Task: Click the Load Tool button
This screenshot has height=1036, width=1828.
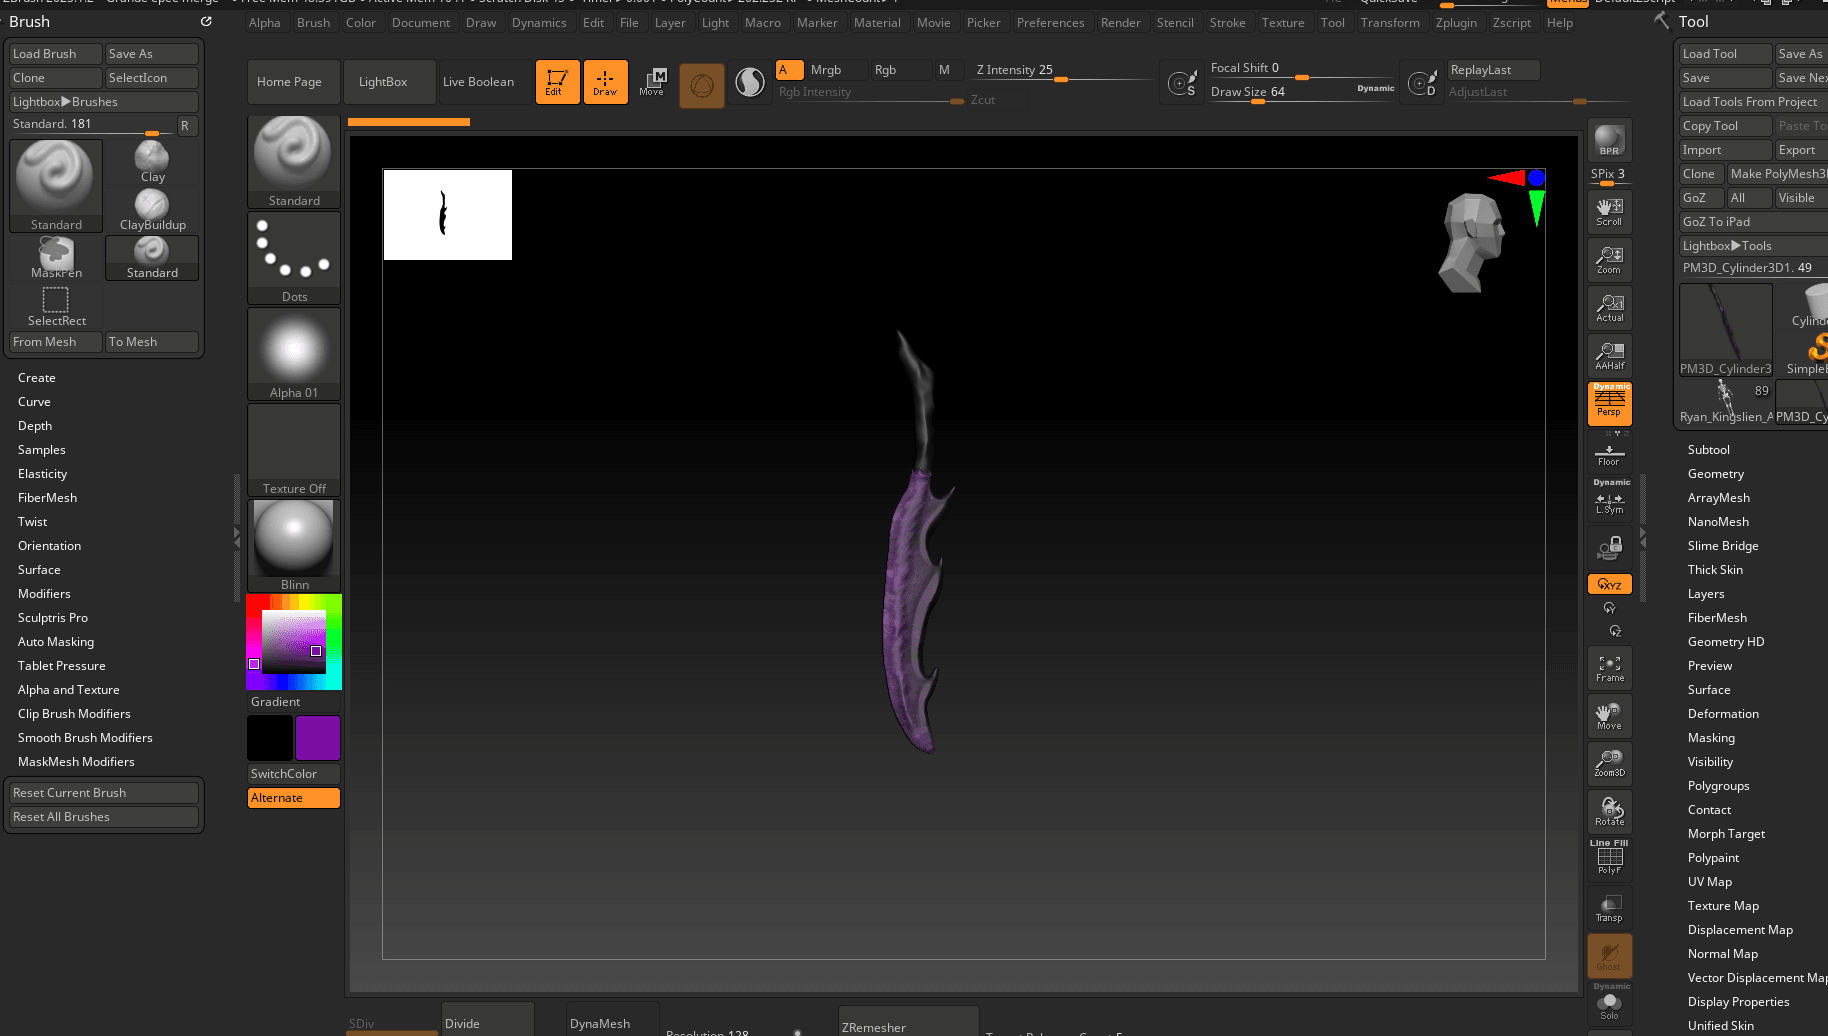Action: tap(1725, 54)
